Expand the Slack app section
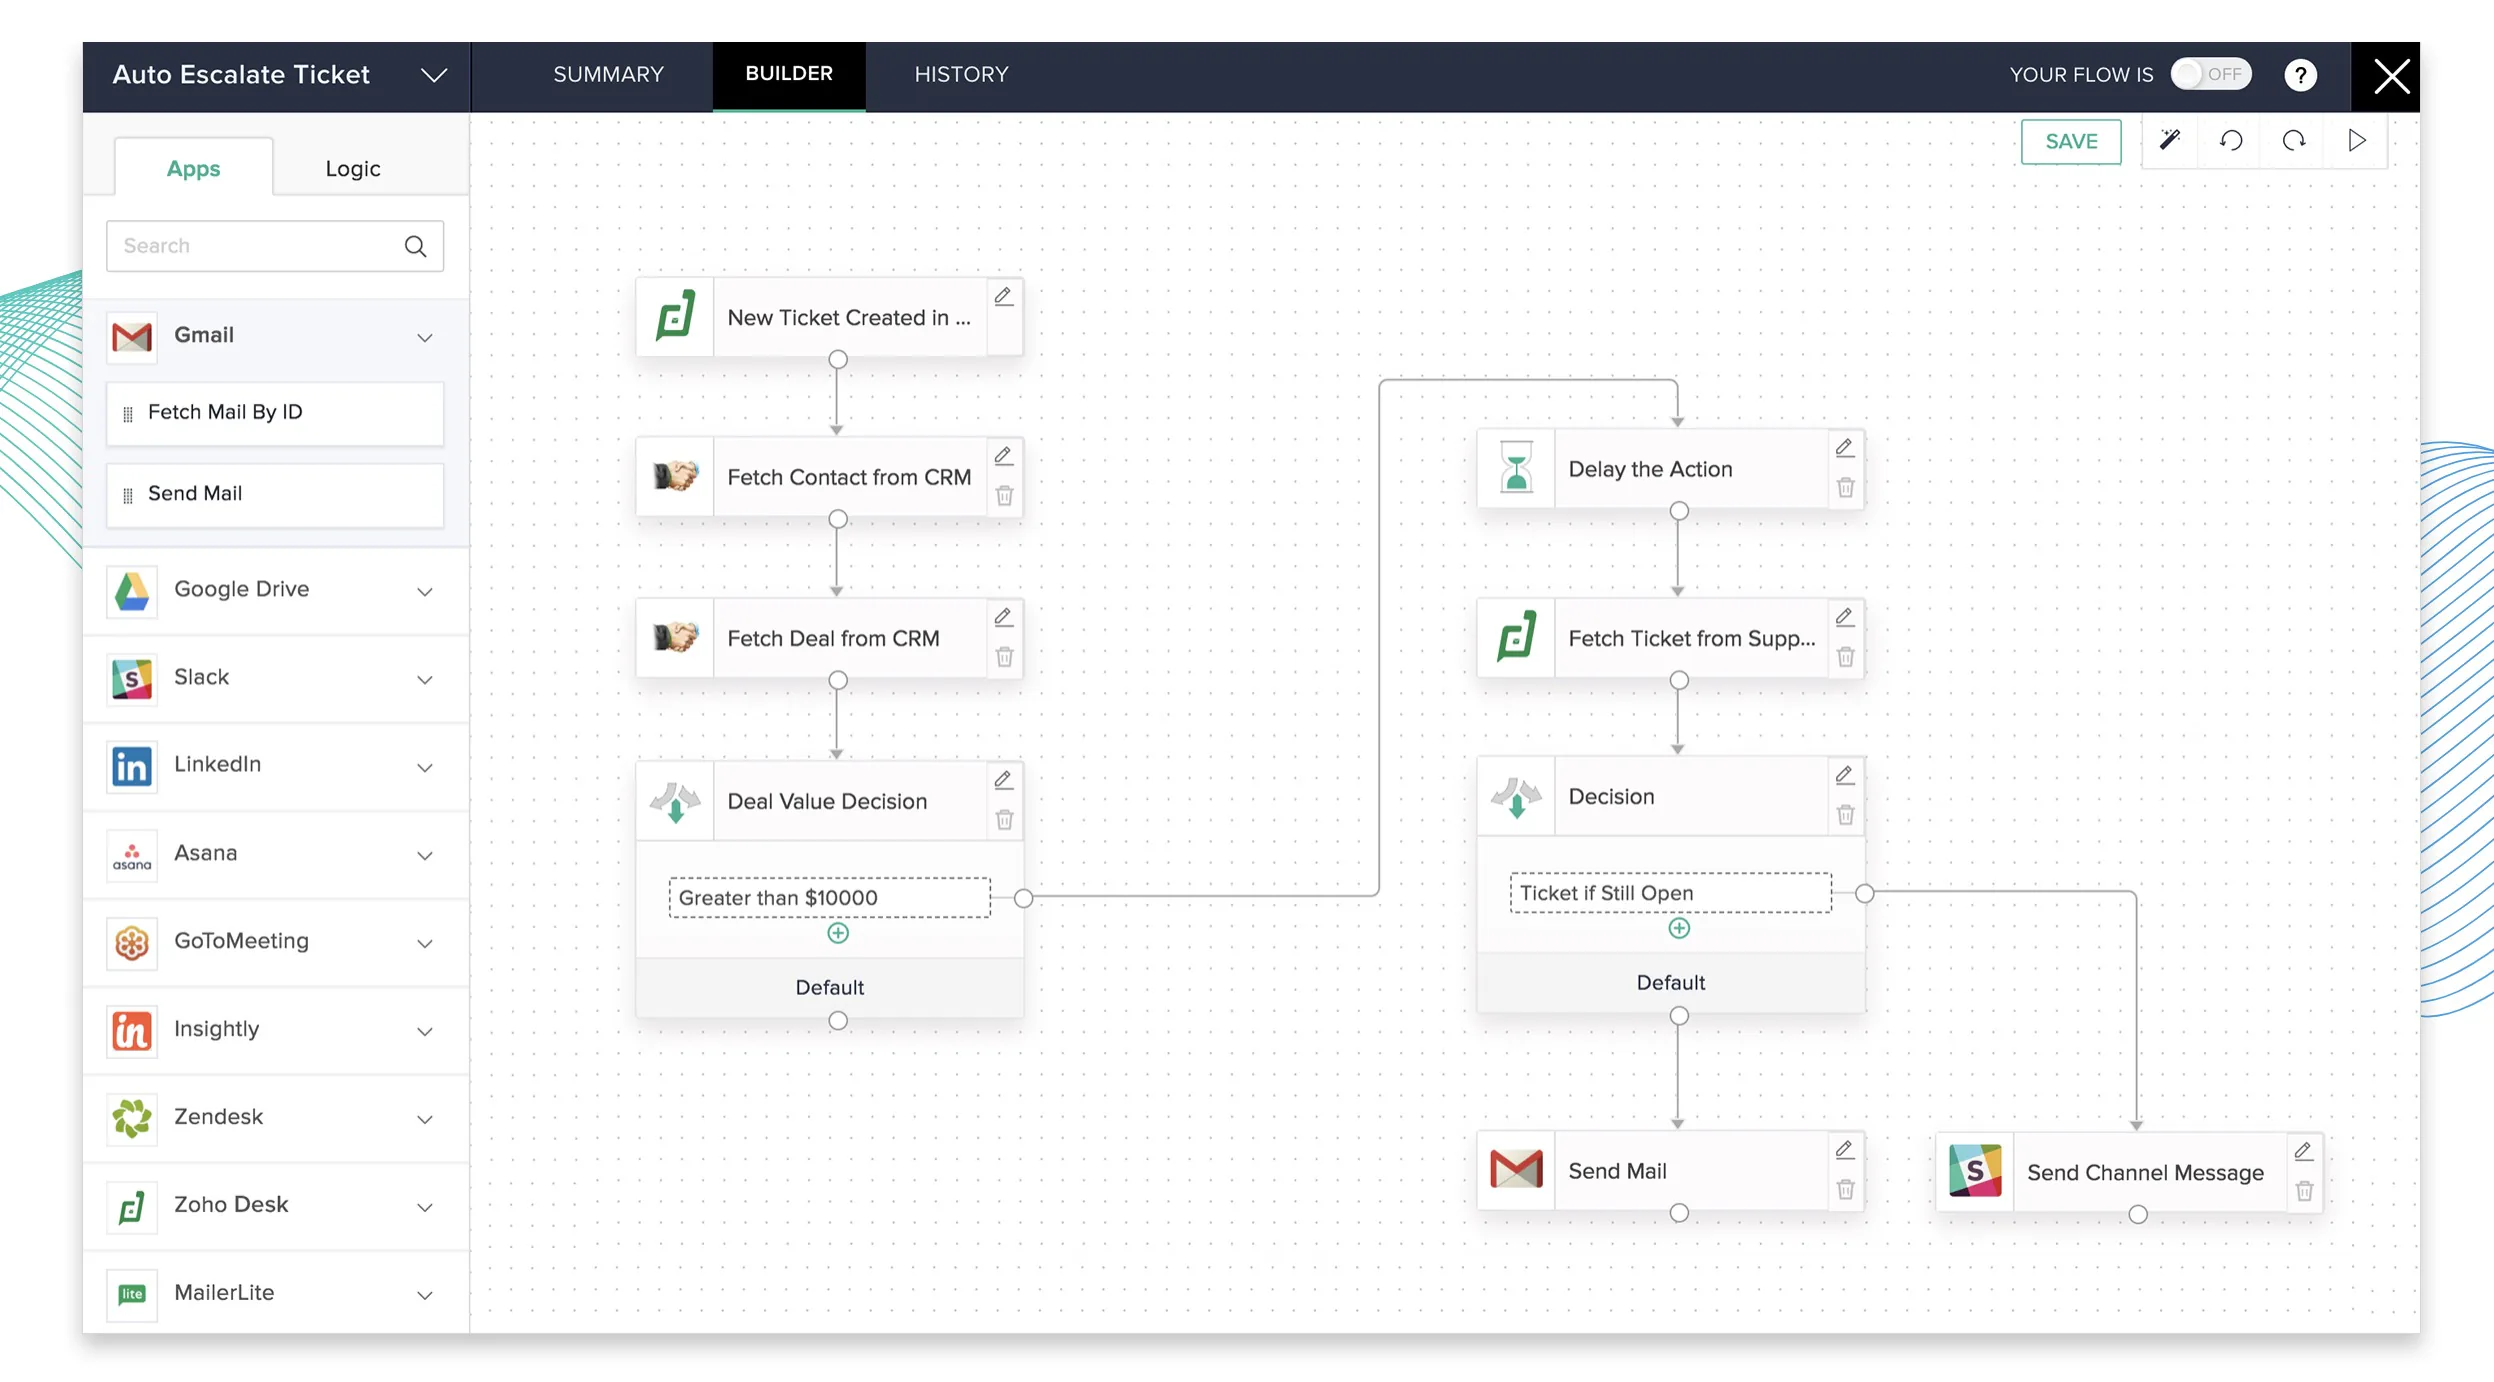The image size is (2494, 1382). [425, 679]
